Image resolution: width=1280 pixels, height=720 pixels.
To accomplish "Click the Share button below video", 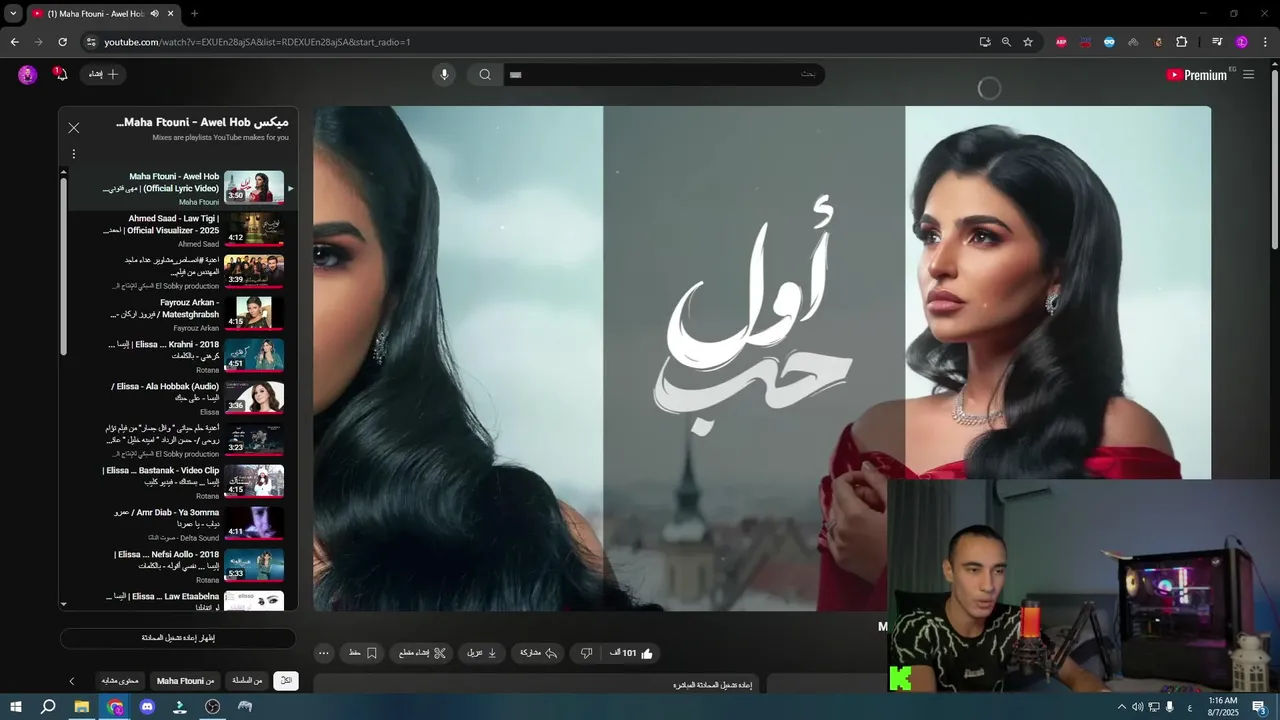I will 538,653.
